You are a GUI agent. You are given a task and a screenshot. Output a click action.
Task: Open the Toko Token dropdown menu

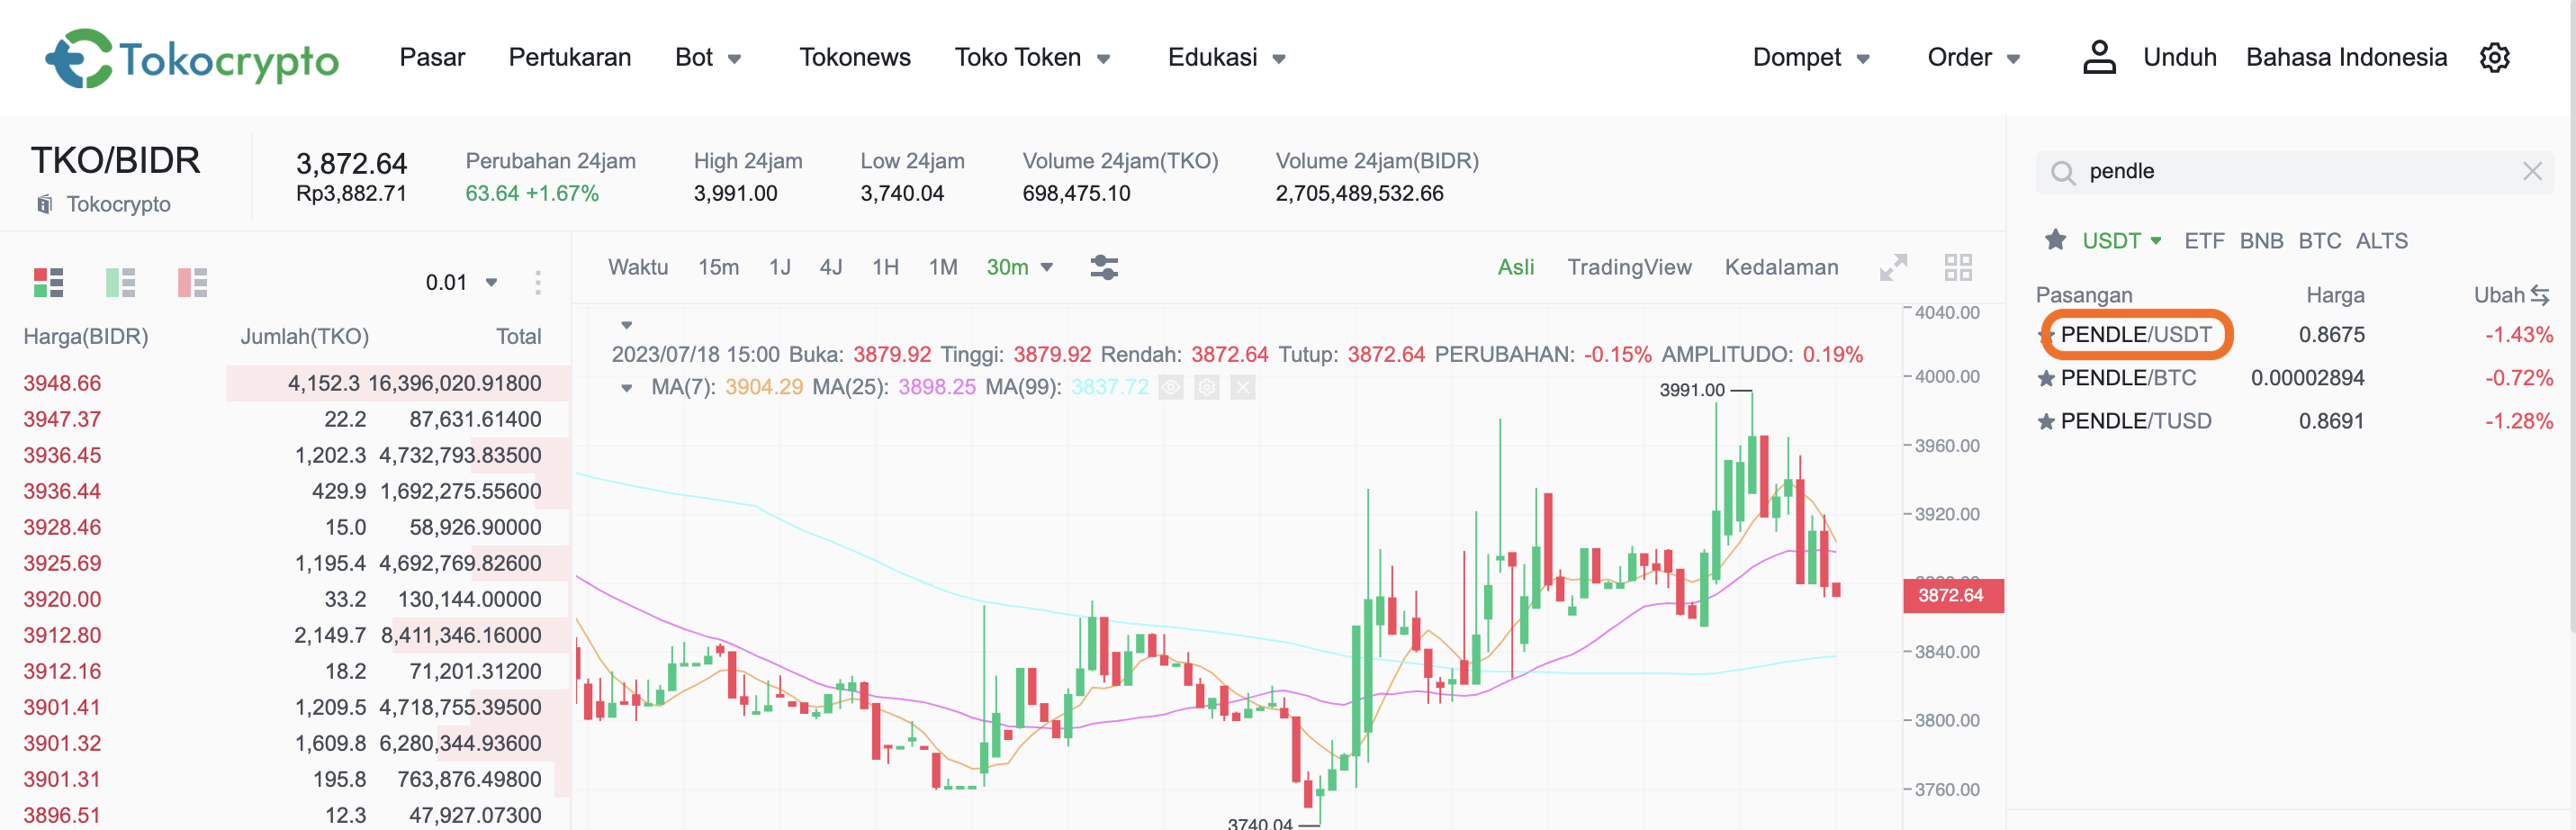[1032, 58]
